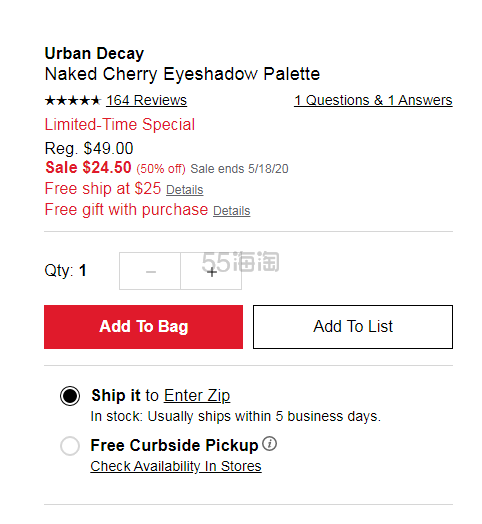This screenshot has height=524, width=482.
Task: Click the Urban Decay brand name
Action: (x=94, y=53)
